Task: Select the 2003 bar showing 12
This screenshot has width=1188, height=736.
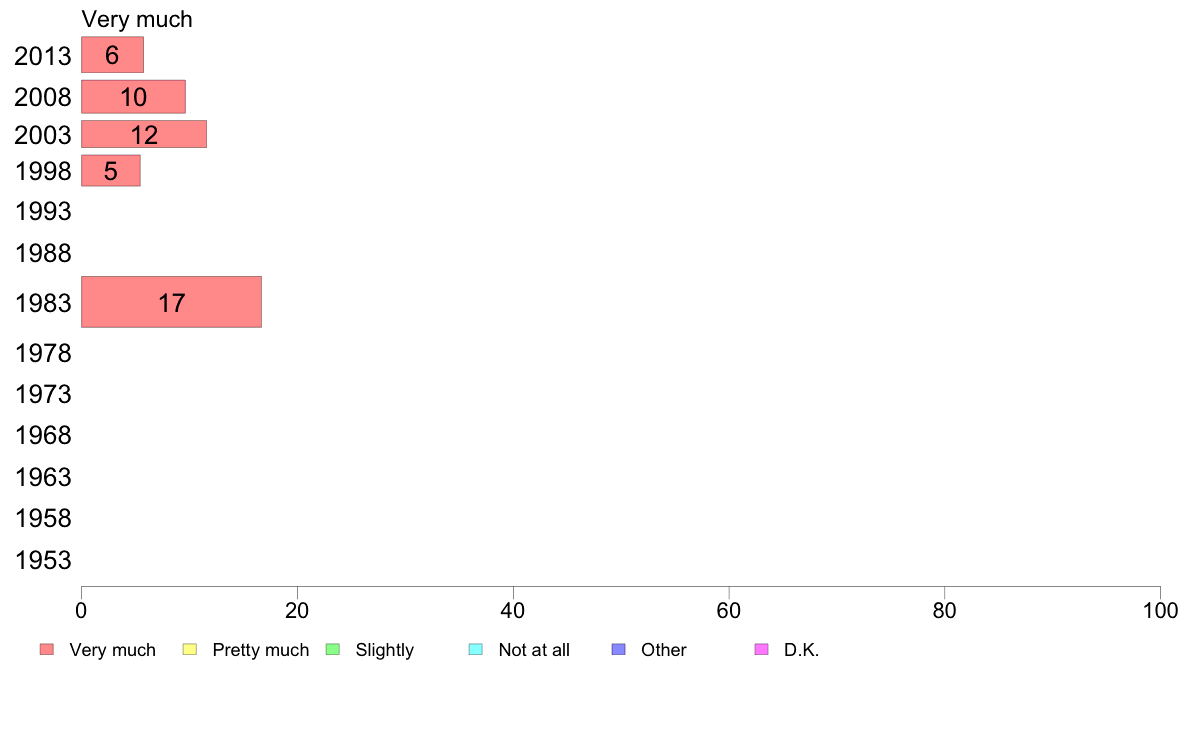Action: point(144,134)
